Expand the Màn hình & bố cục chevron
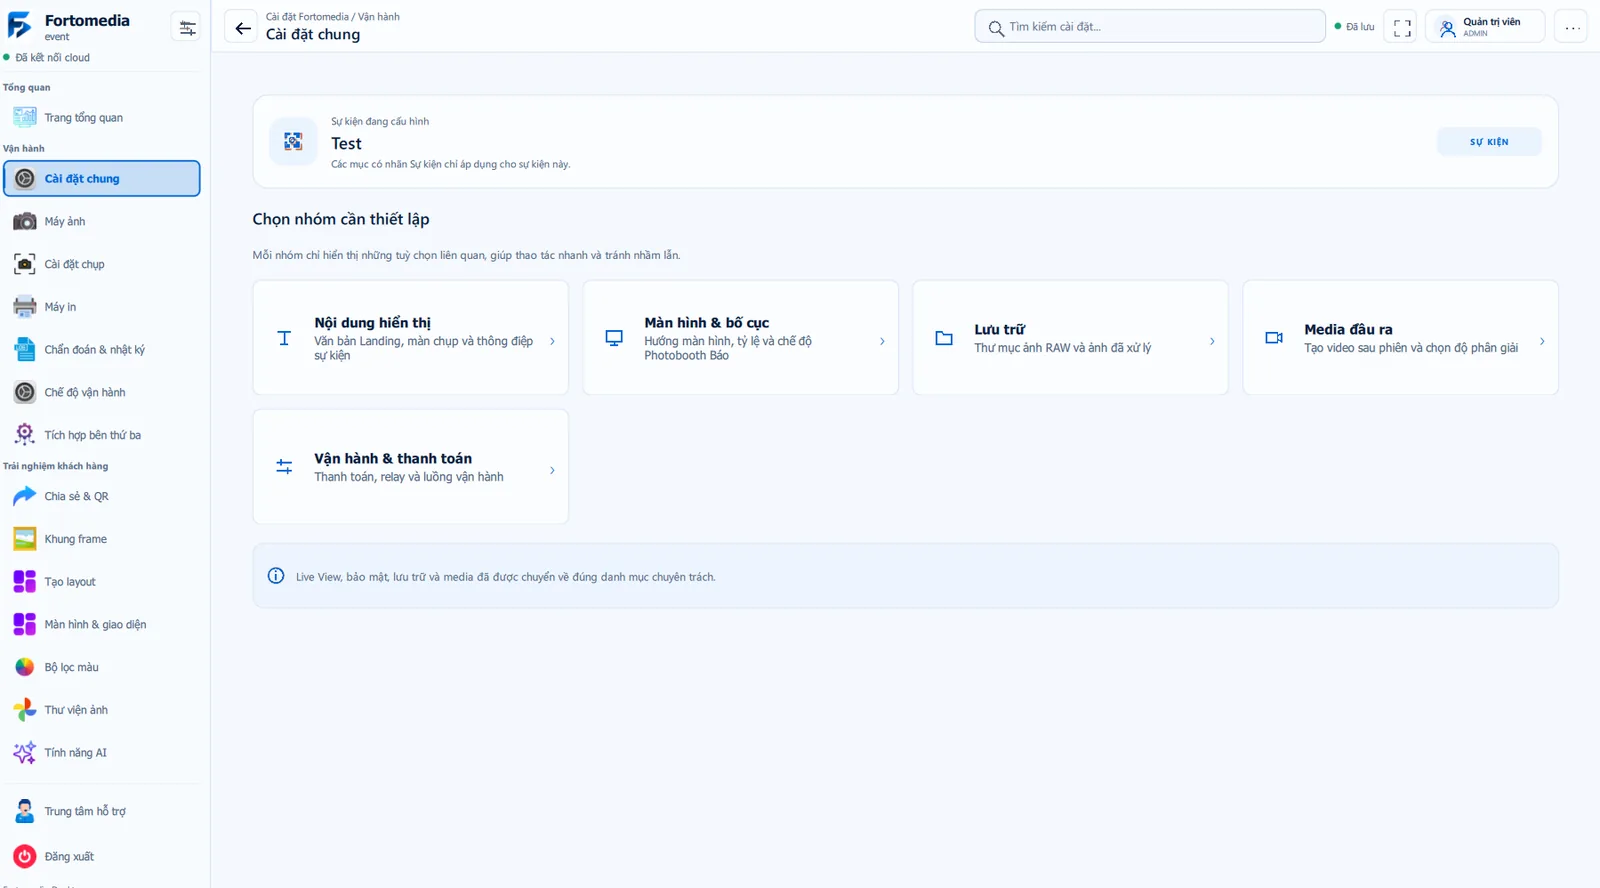 click(882, 341)
